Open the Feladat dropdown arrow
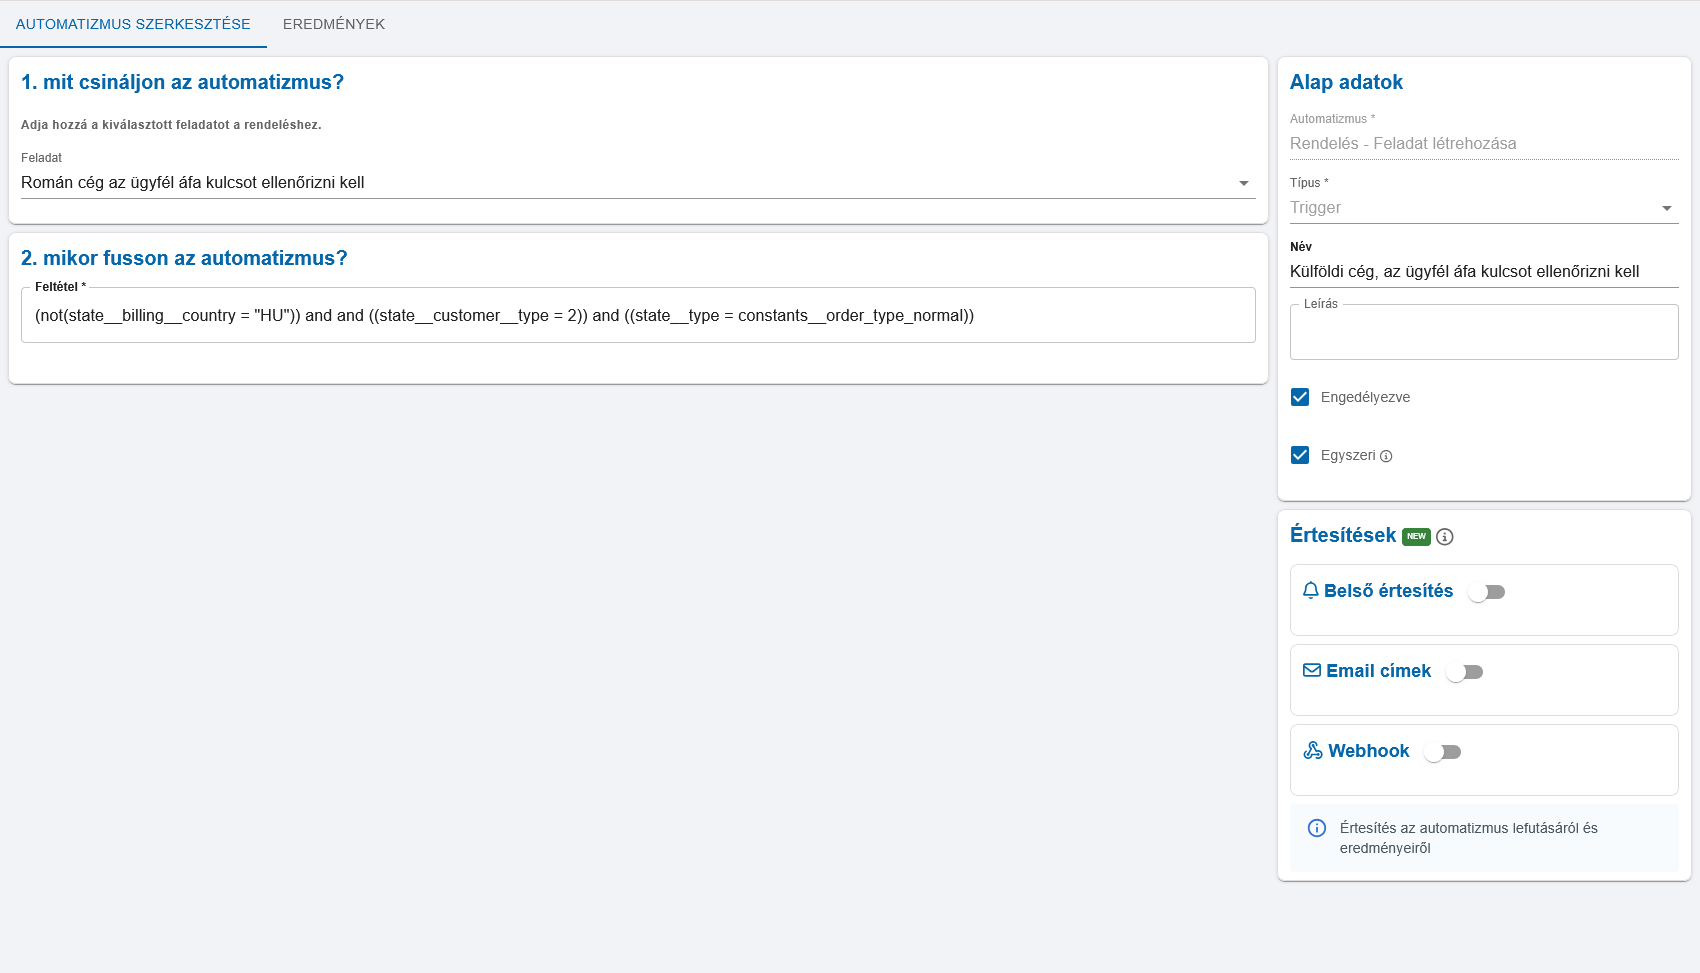This screenshot has height=973, width=1700. coord(1244,183)
